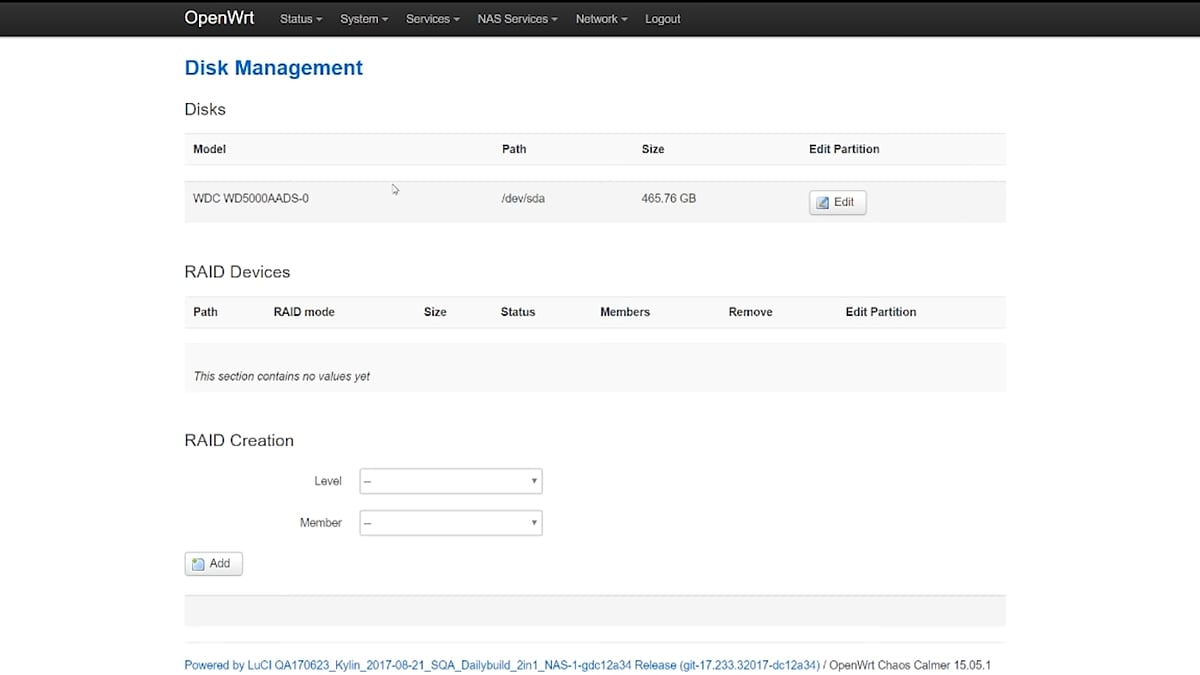Click the OpenWrt brand logo
This screenshot has width=1200, height=675.
(219, 18)
